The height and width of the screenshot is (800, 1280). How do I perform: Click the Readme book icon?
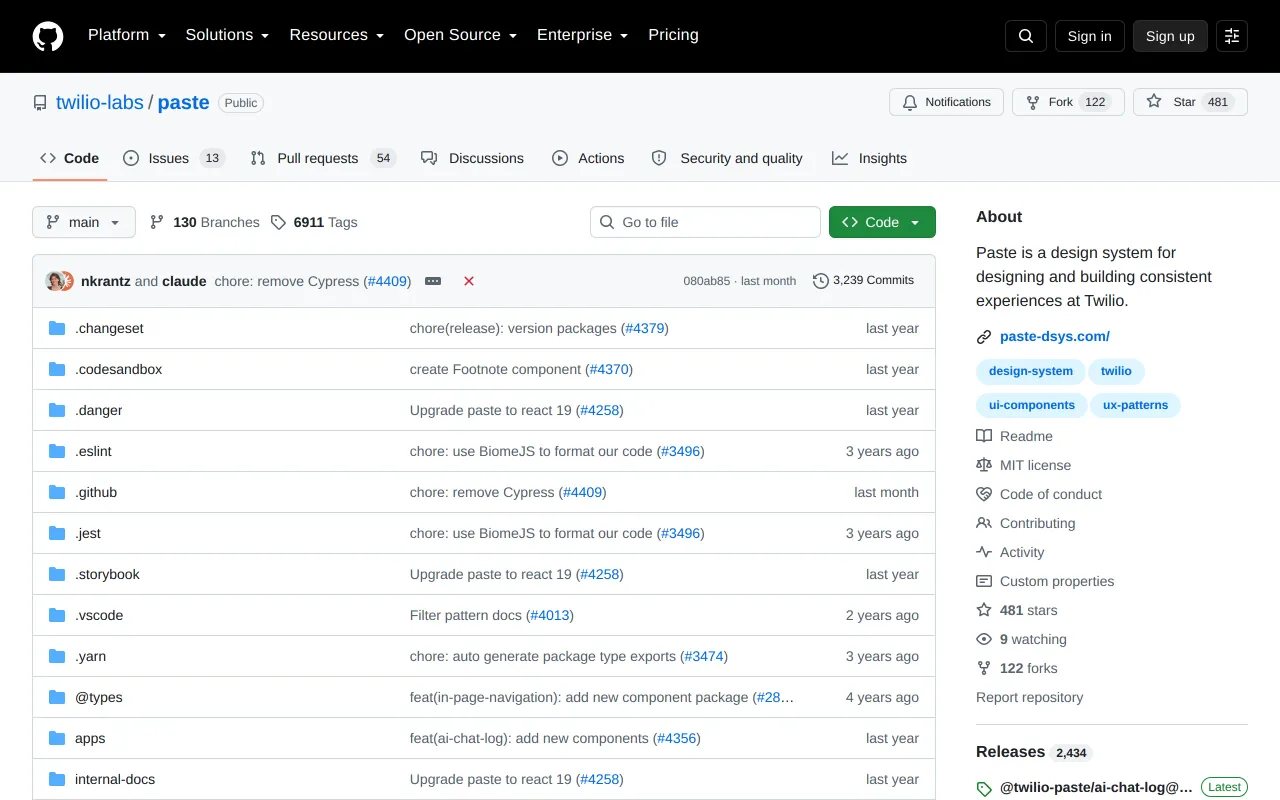tap(984, 436)
